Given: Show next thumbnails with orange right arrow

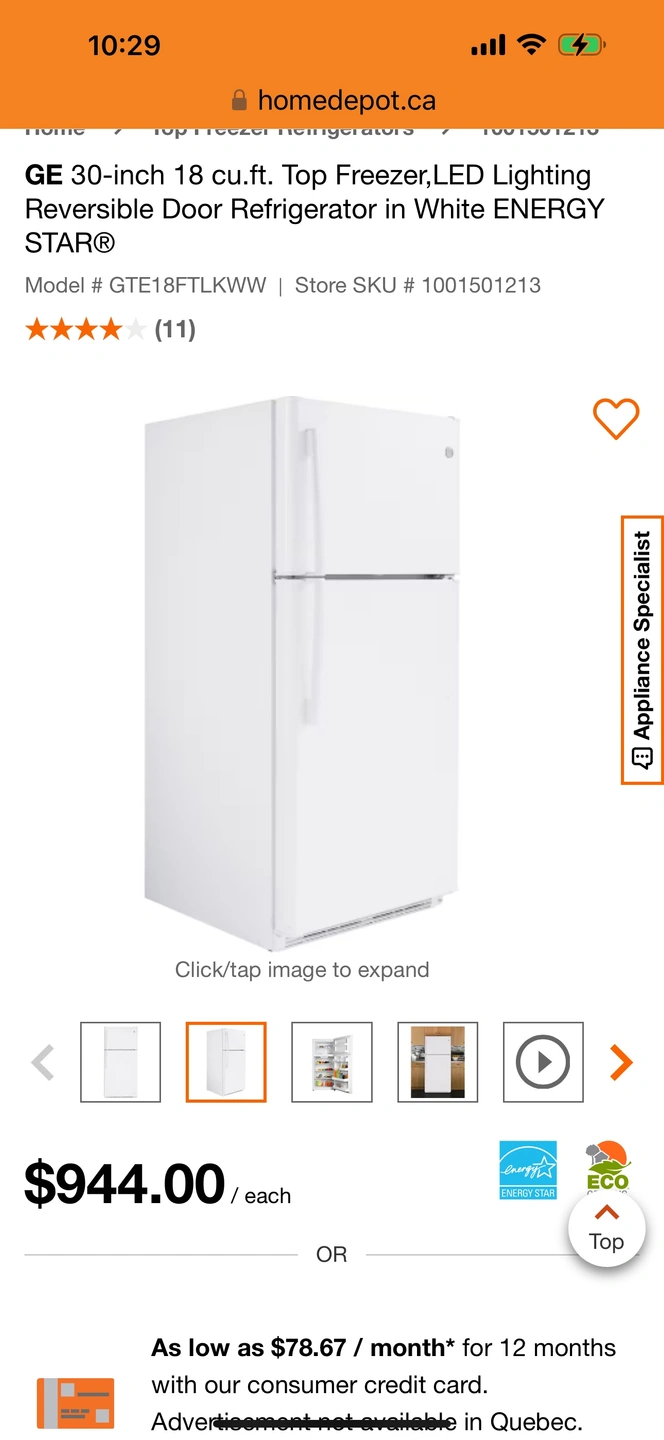Looking at the screenshot, I should pyautogui.click(x=621, y=1062).
